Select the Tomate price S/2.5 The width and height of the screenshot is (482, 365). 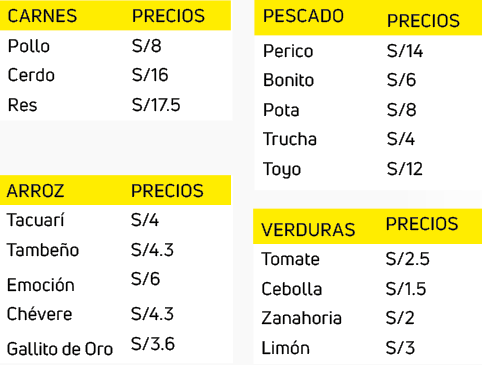[408, 259]
